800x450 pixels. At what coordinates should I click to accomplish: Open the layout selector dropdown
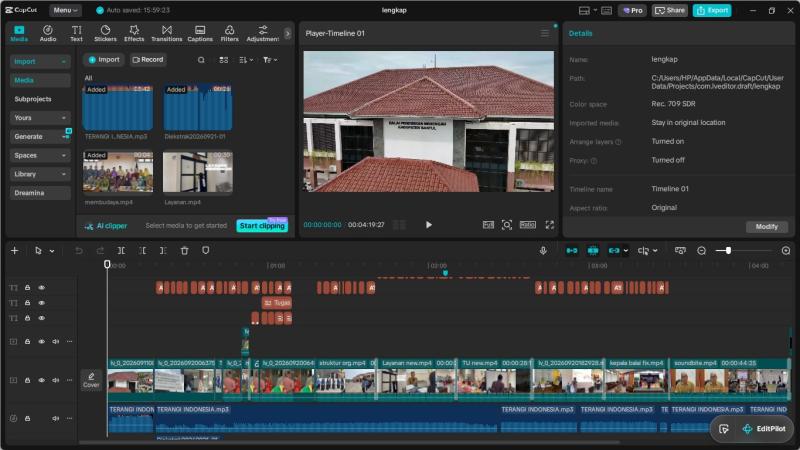[588, 10]
